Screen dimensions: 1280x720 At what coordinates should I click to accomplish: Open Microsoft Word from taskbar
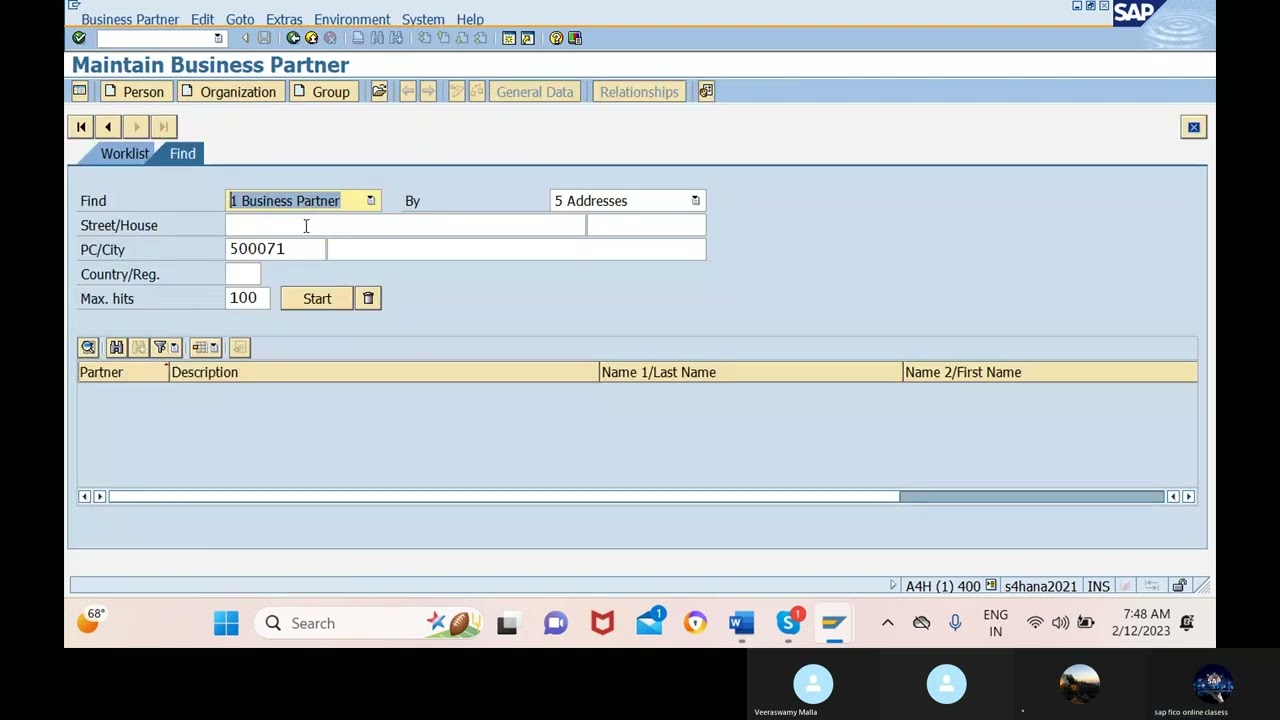741,623
